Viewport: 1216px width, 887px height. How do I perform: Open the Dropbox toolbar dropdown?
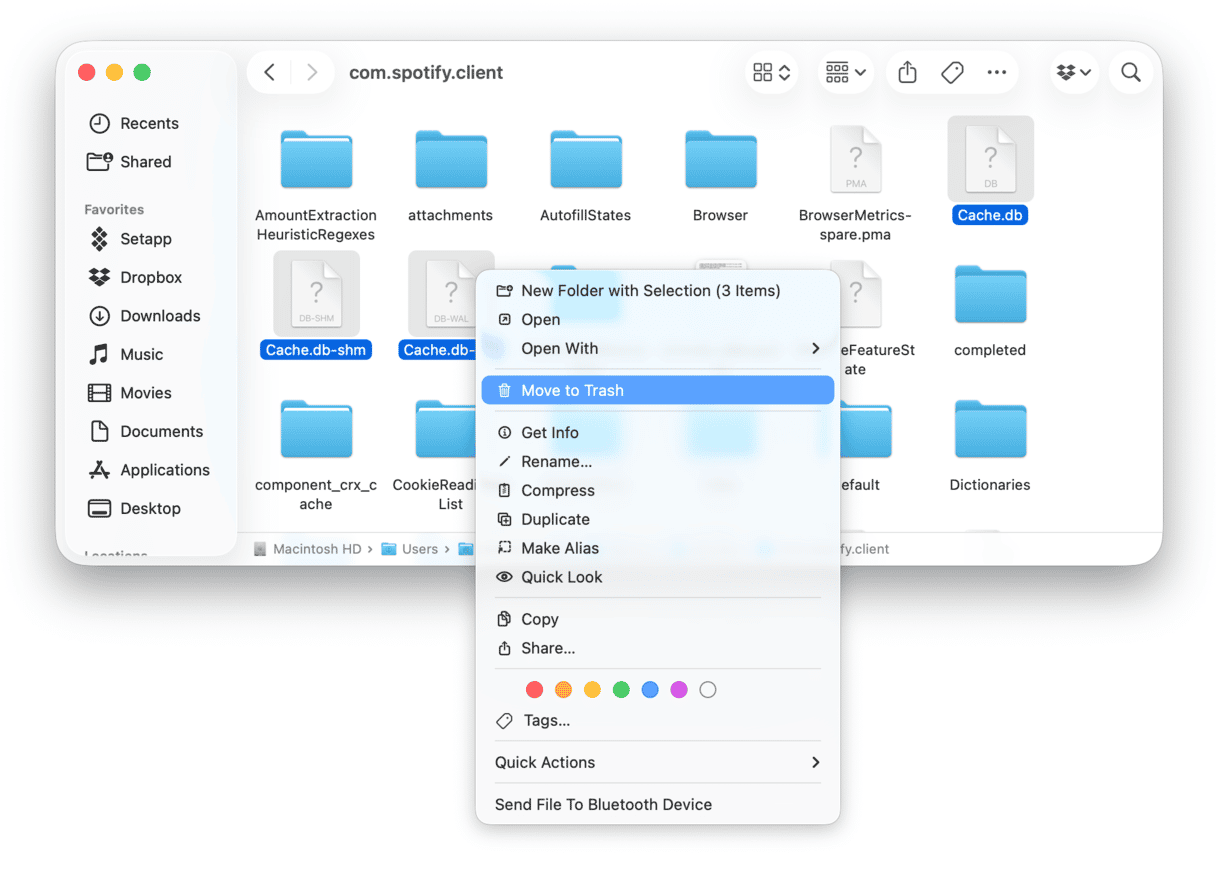coord(1074,72)
